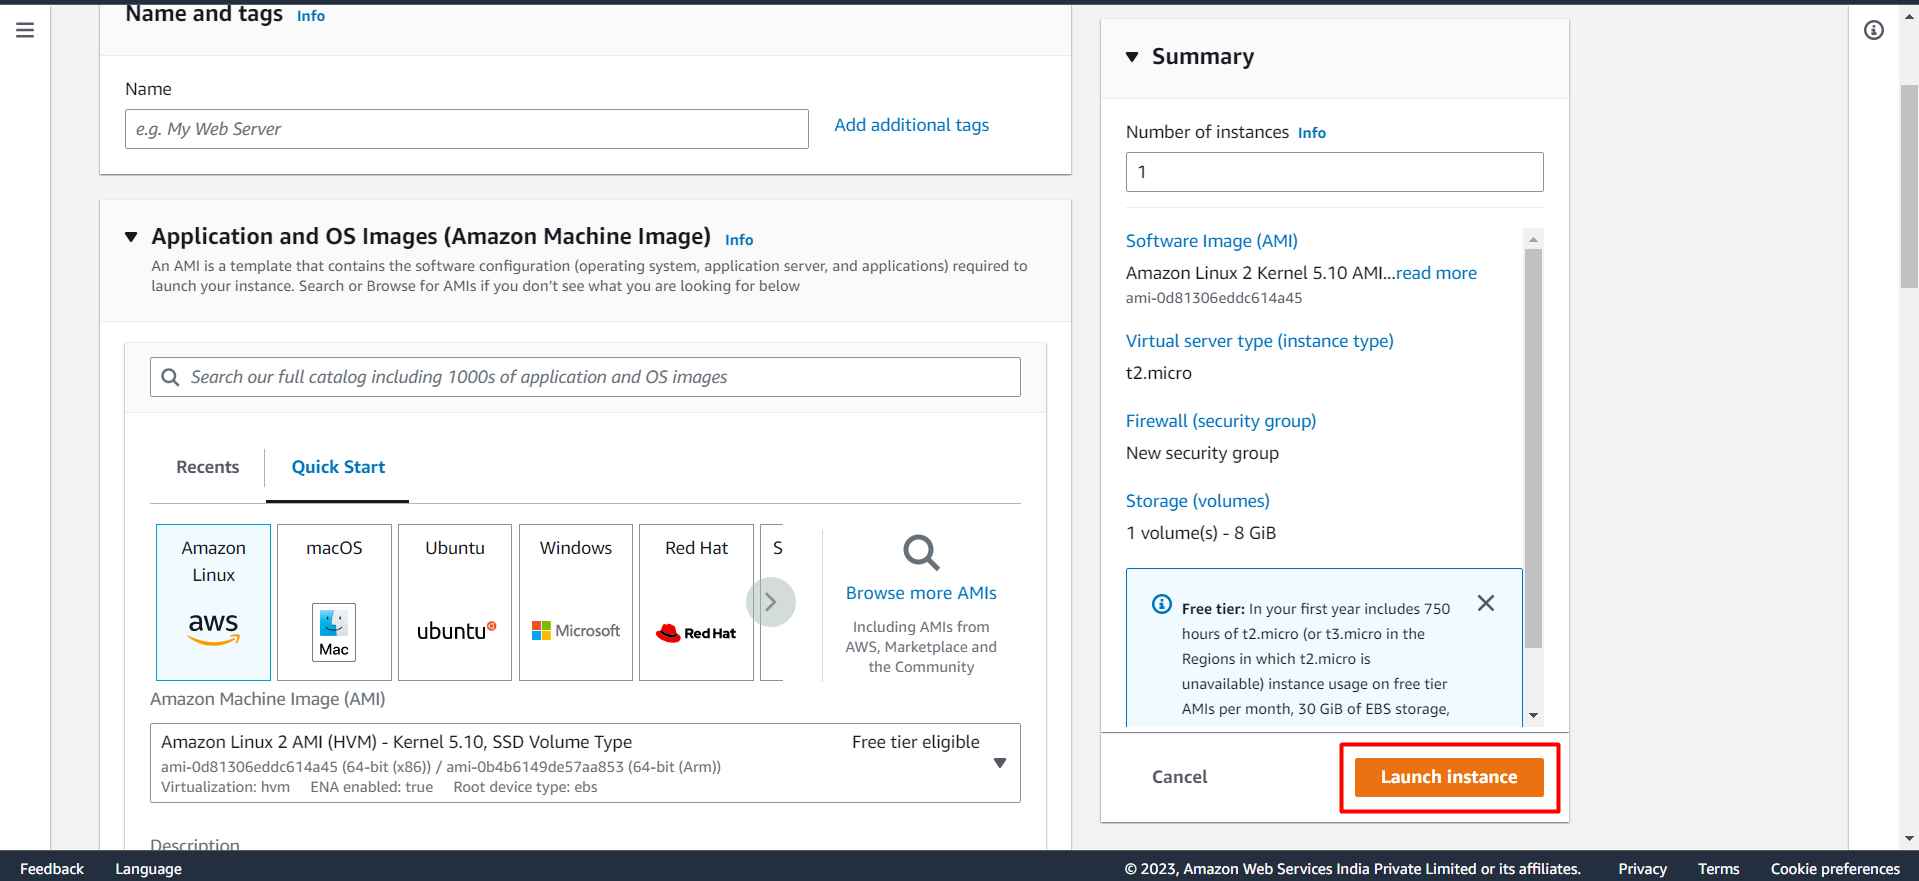Select the Red Hat AMI tile
Screen dimensions: 1919x881
tap(696, 602)
